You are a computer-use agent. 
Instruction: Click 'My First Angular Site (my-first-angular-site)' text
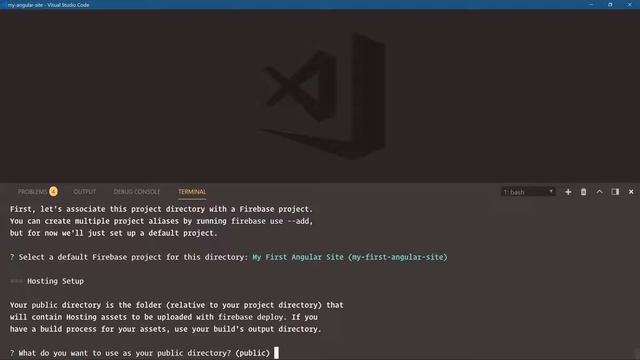(x=350, y=257)
